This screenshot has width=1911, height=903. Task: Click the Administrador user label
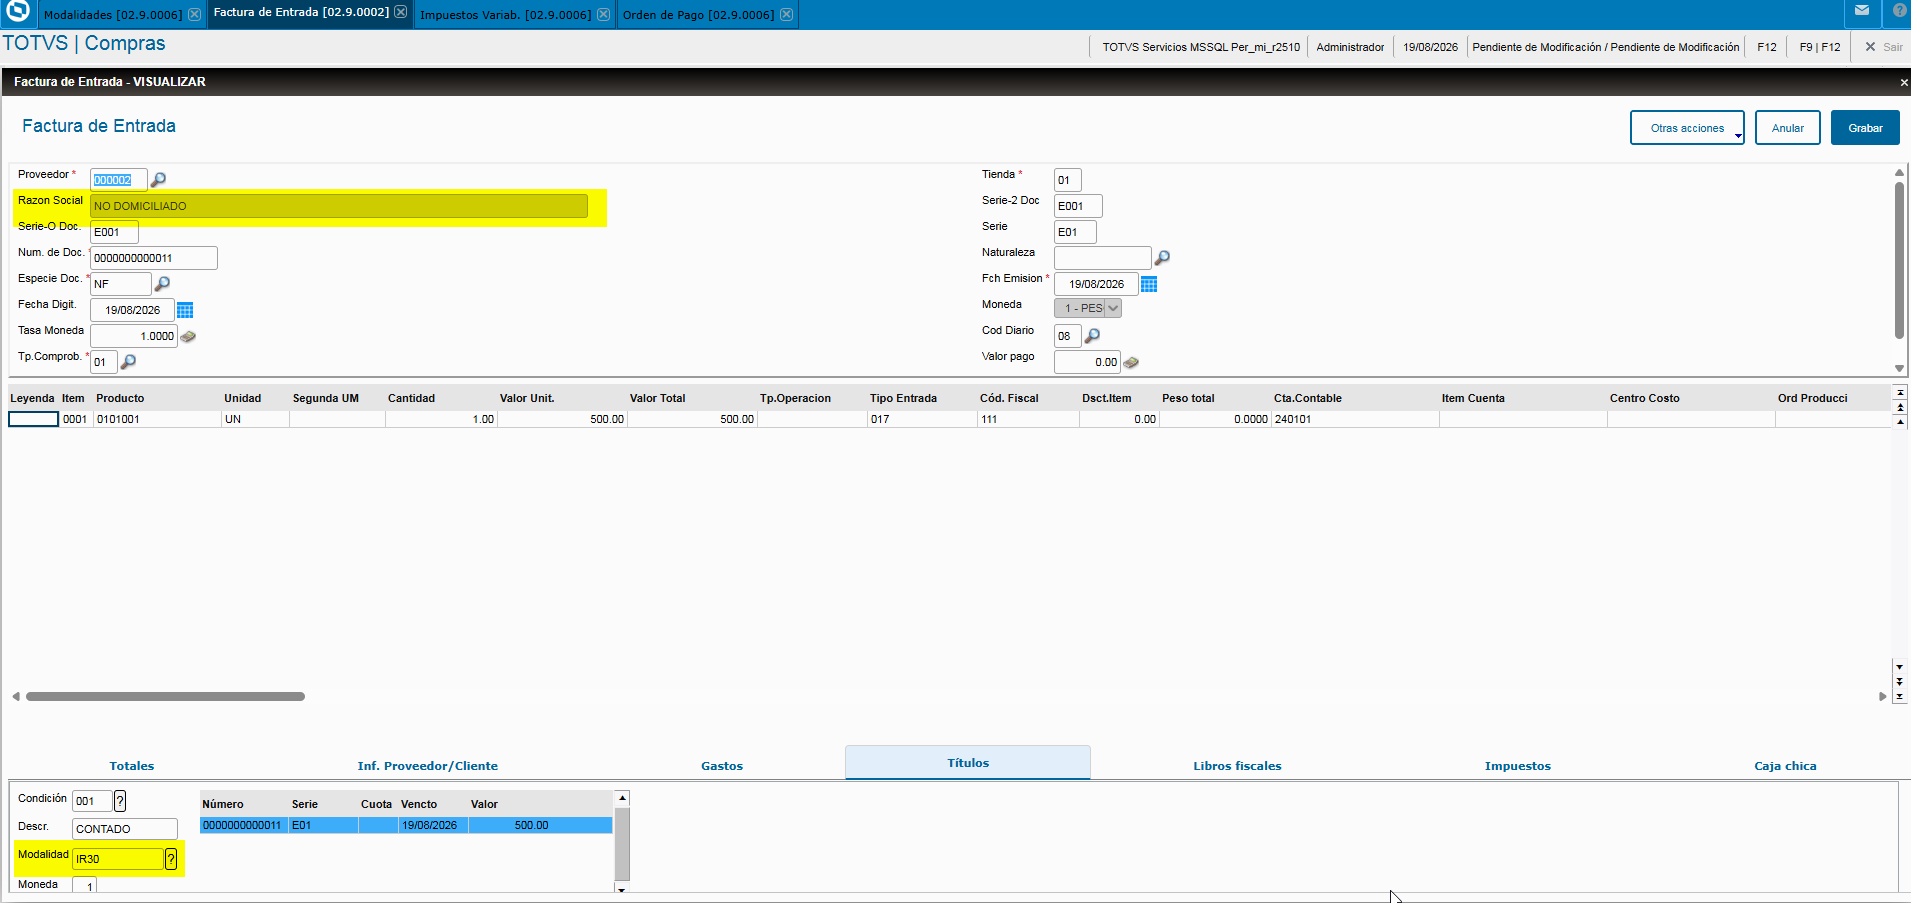click(1350, 47)
